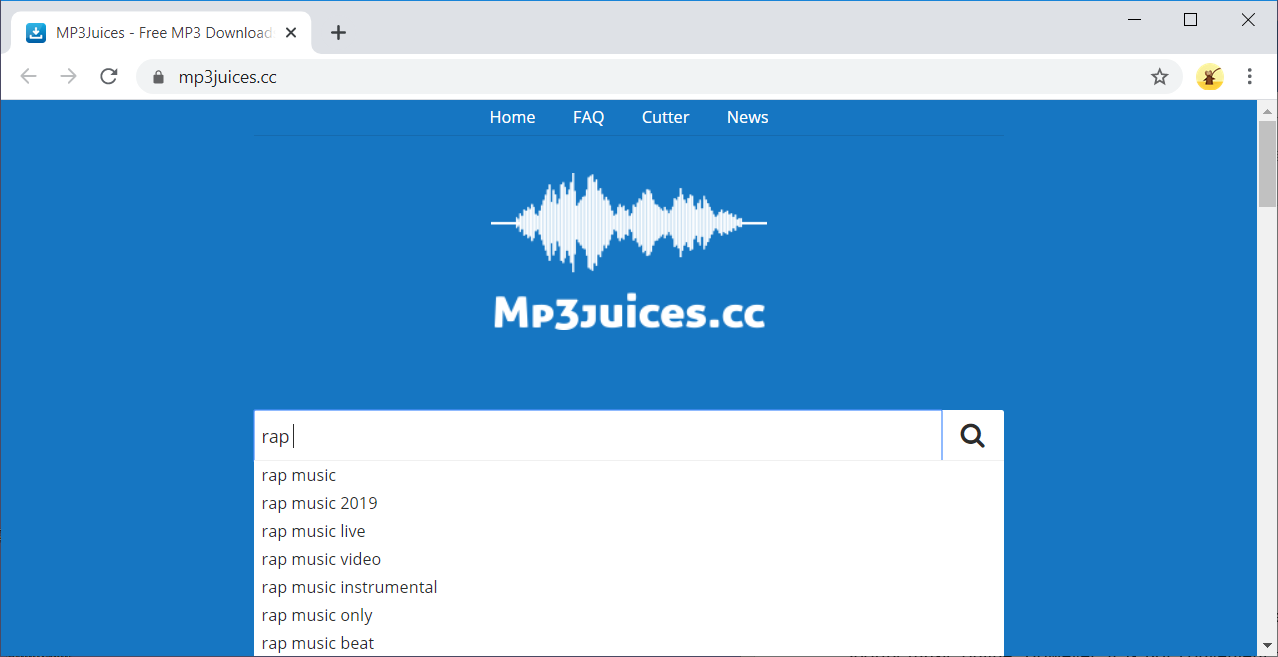Click the padlock site info icon
The height and width of the screenshot is (657, 1278).
(x=157, y=77)
